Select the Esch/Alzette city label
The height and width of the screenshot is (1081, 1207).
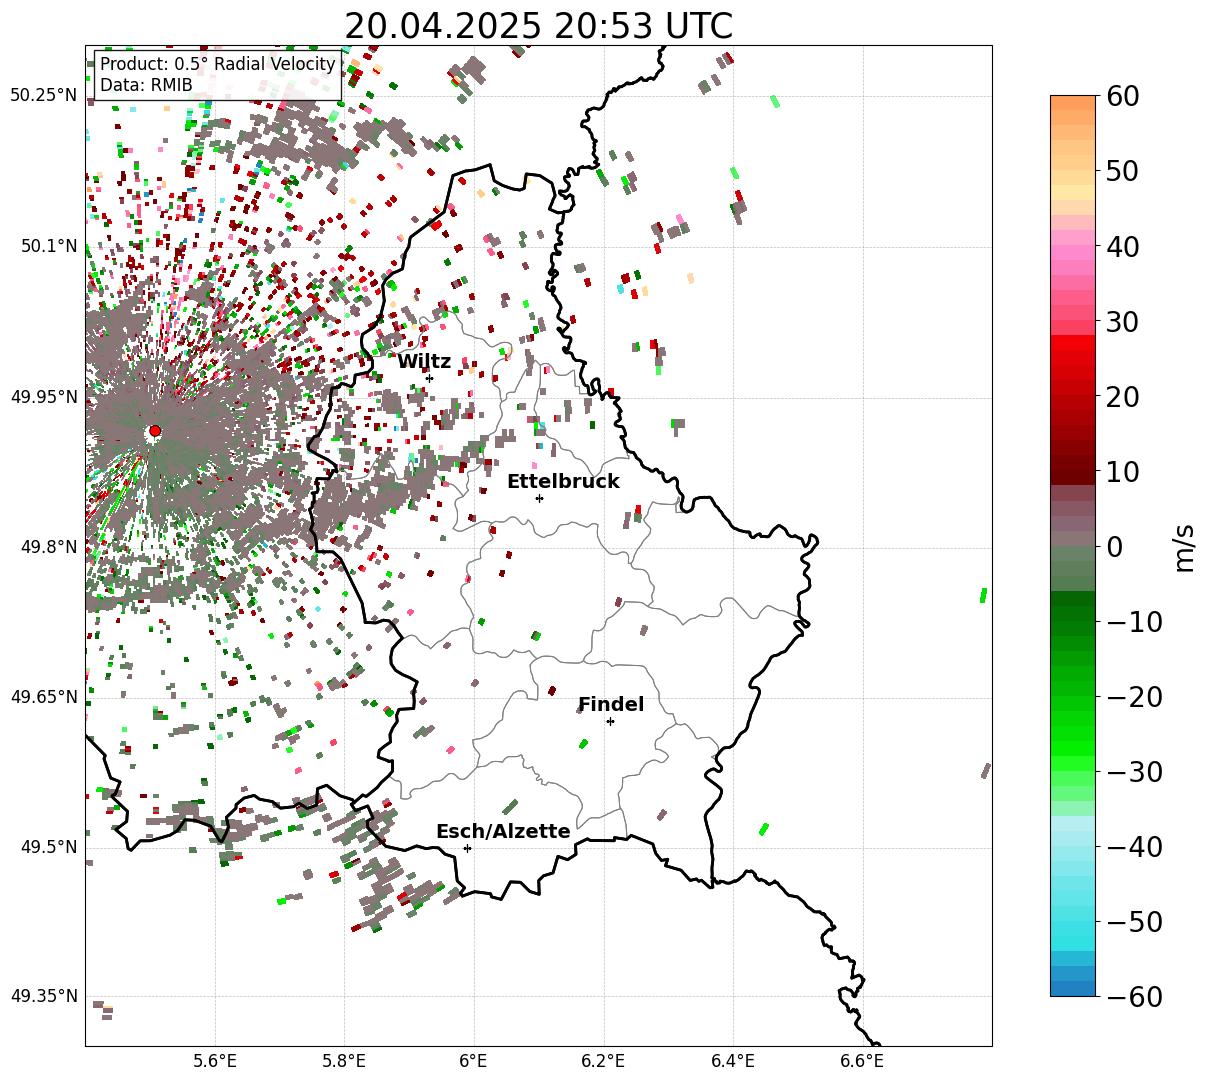coord(503,831)
